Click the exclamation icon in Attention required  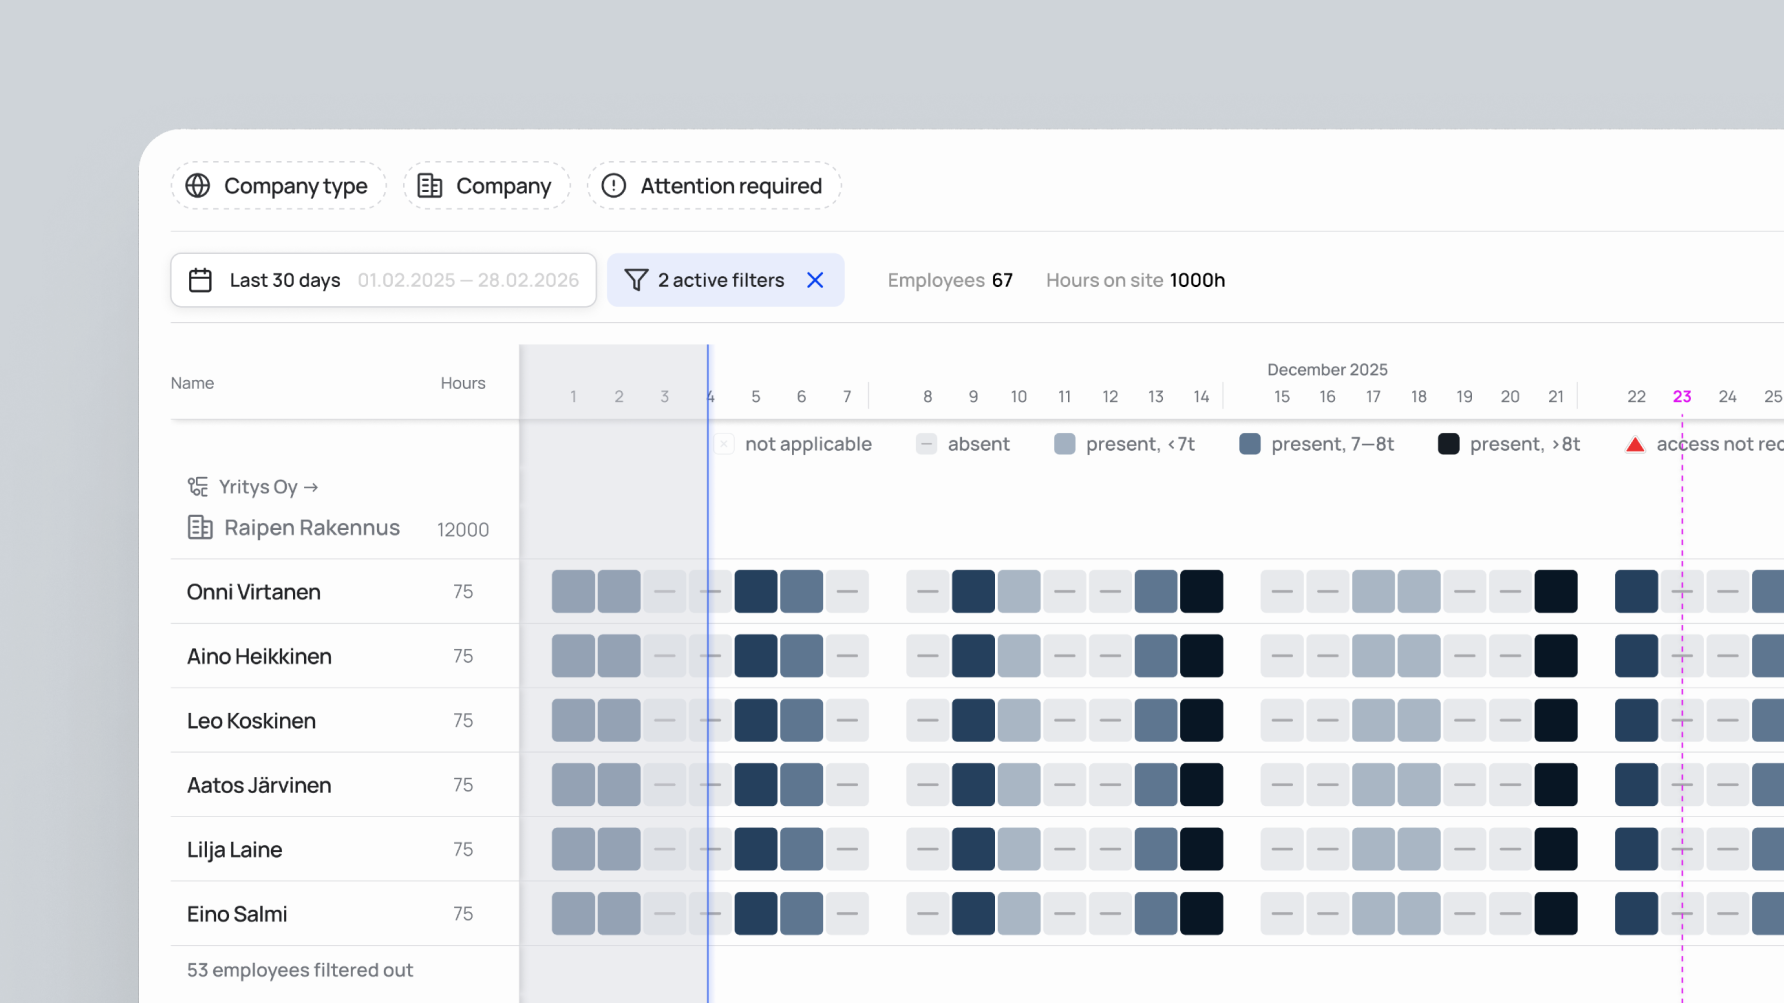pos(614,186)
